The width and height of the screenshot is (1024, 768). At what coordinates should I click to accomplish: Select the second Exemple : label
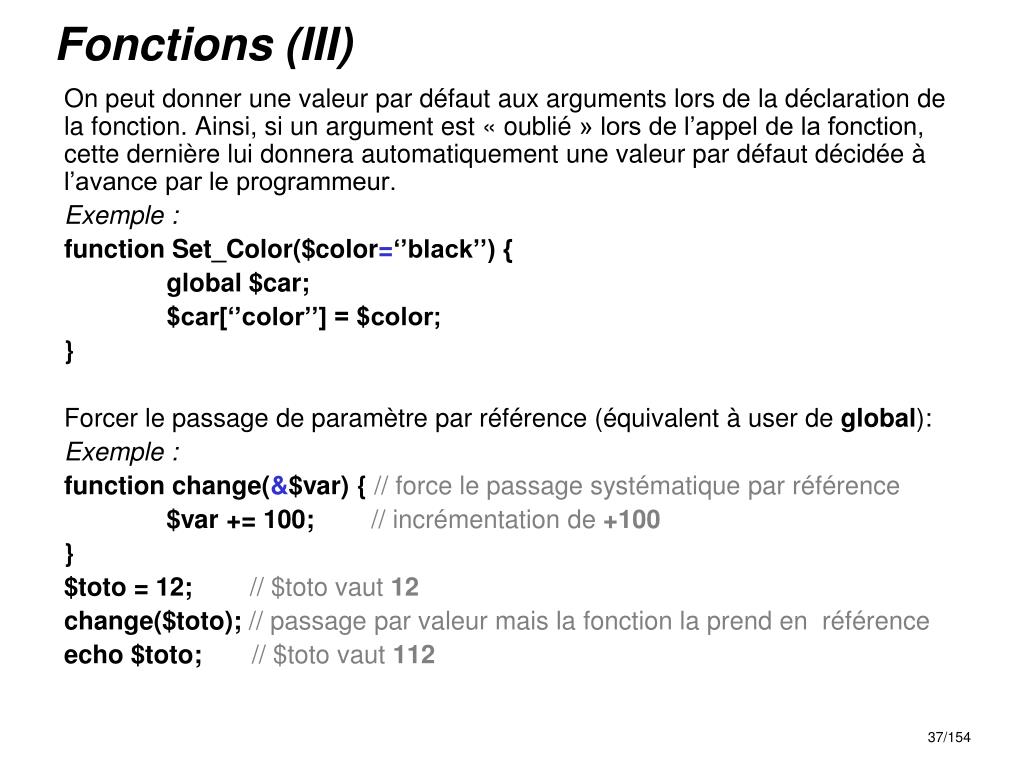click(x=122, y=452)
